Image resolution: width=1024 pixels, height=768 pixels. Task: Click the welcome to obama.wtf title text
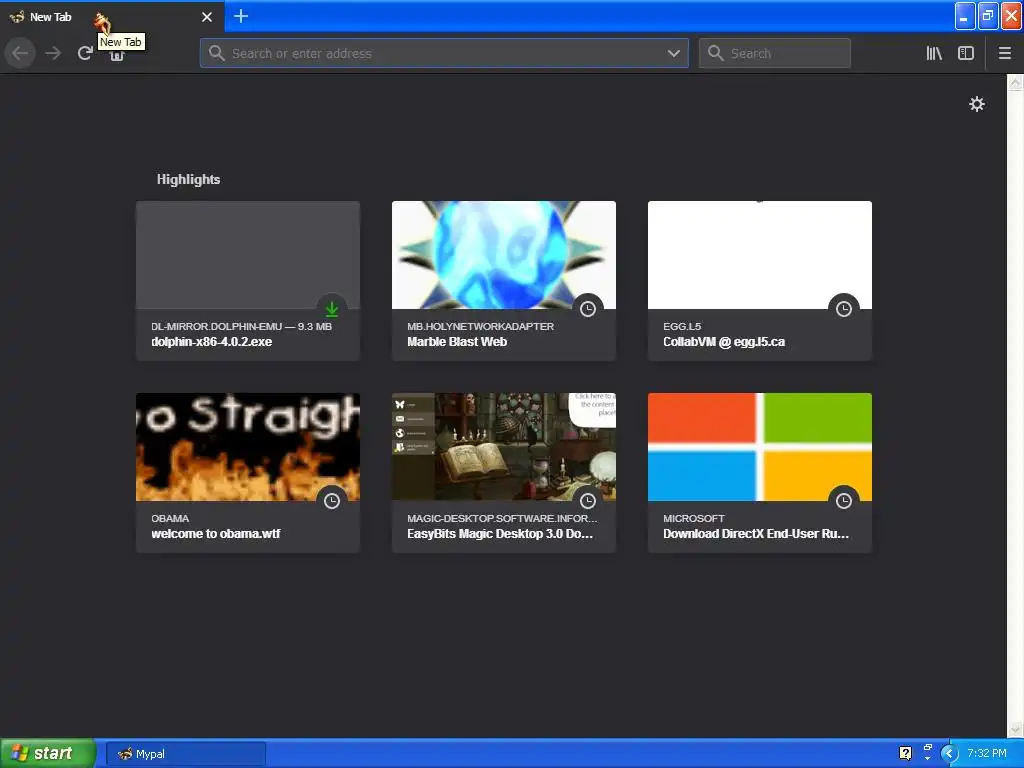(216, 534)
